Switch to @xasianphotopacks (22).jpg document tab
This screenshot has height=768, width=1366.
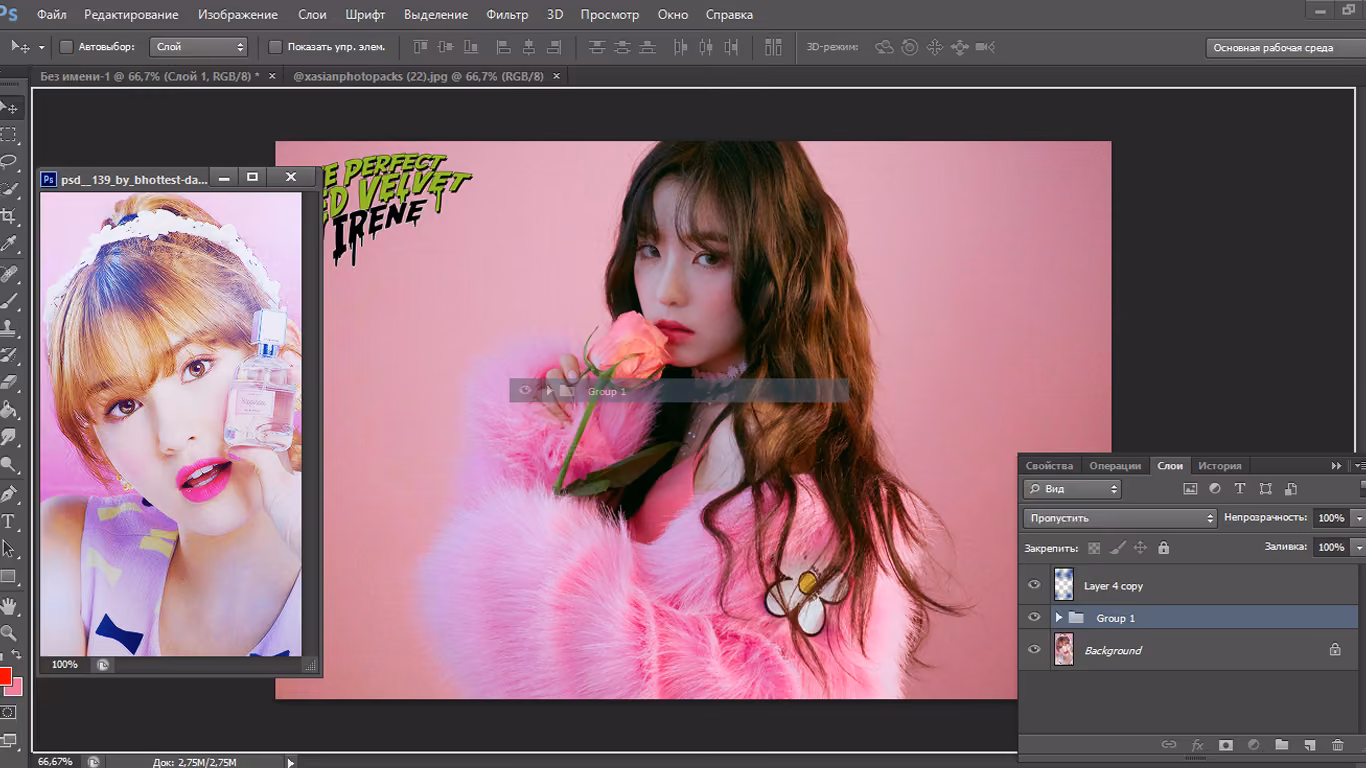pos(418,76)
